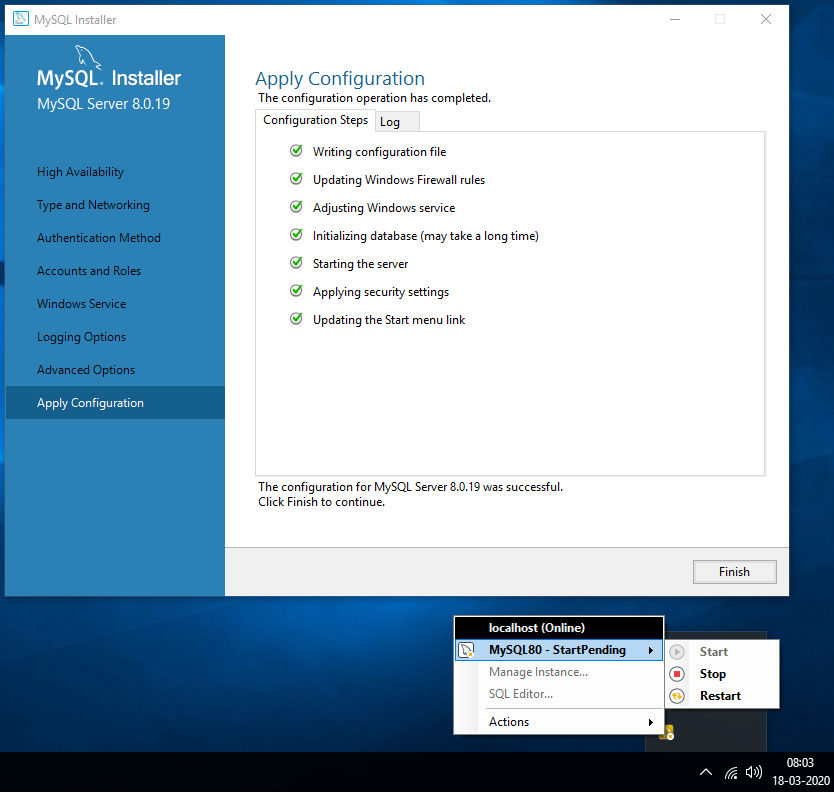Click the MySQL Notifier tray icon

667,732
